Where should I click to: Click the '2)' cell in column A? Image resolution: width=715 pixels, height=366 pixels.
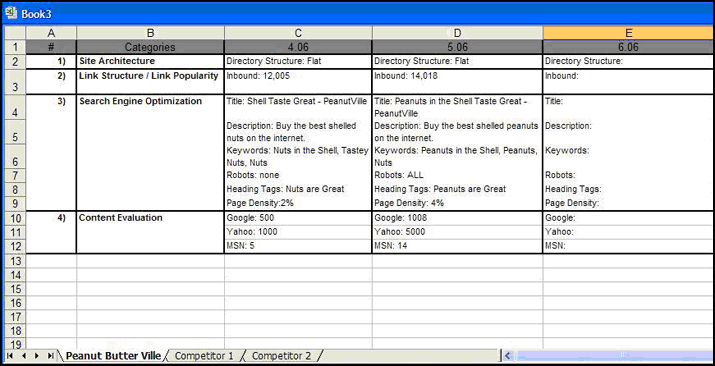point(51,82)
